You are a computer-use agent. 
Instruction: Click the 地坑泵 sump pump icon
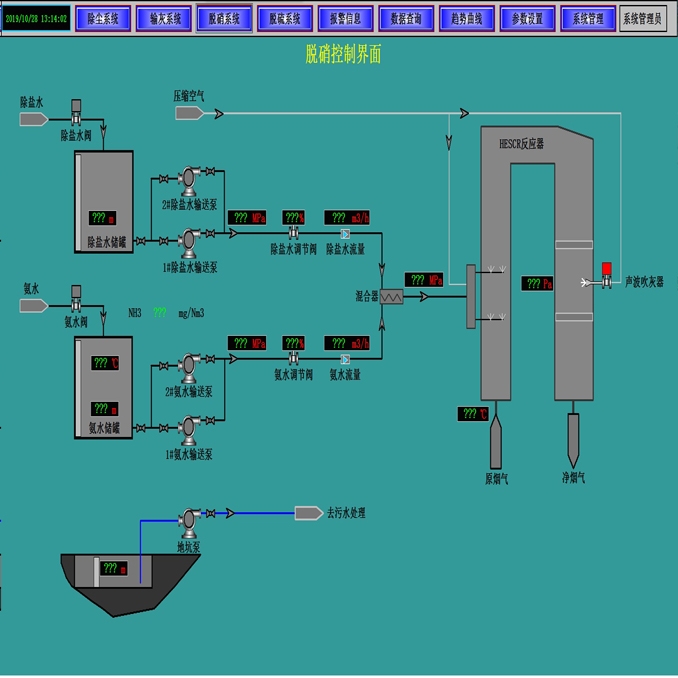tap(189, 523)
